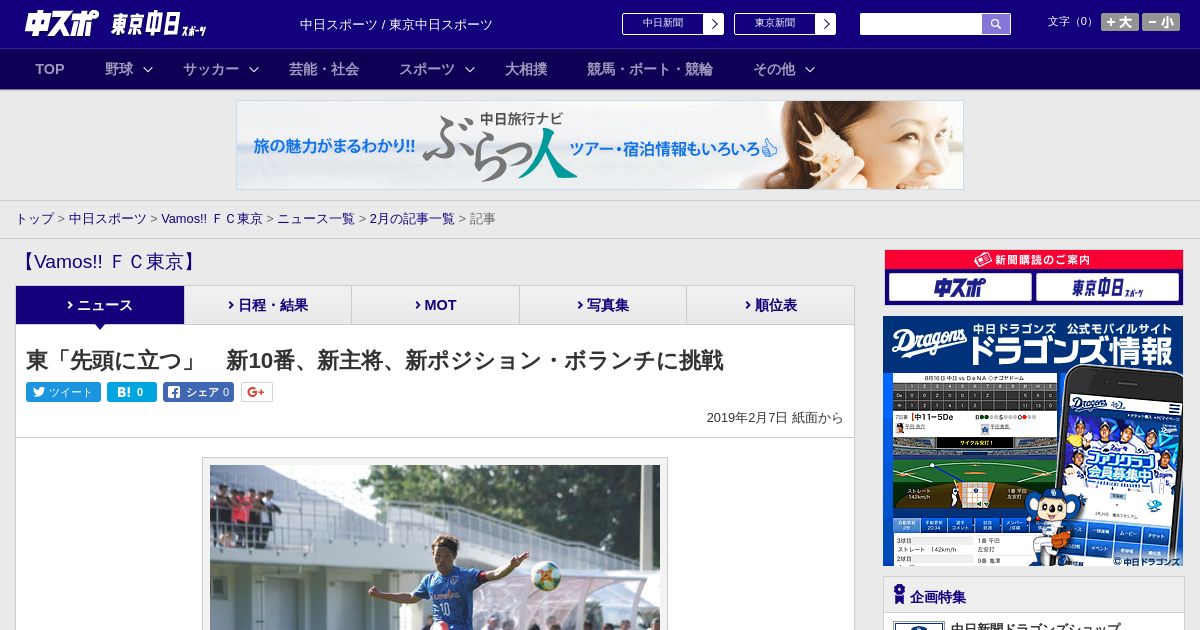1200x630 pixels.
Task: Go to TOP in navigation bar
Action: [50, 69]
